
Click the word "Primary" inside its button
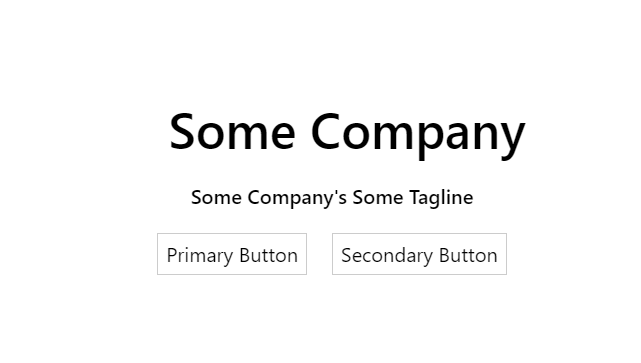[x=200, y=256]
